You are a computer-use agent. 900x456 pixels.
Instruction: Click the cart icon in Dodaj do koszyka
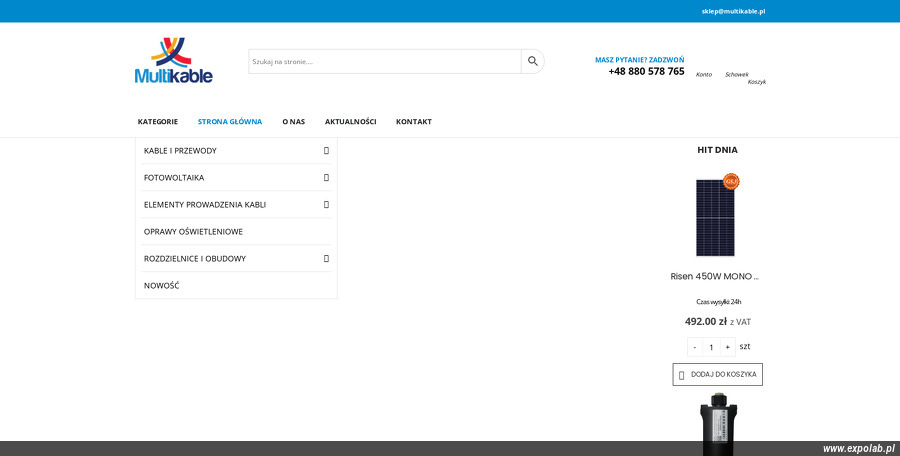(x=681, y=375)
